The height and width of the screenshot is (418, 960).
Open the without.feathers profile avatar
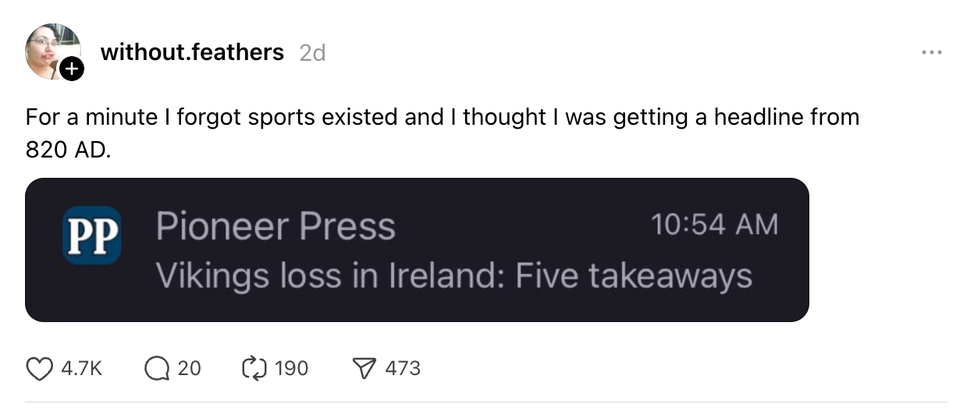[x=50, y=50]
